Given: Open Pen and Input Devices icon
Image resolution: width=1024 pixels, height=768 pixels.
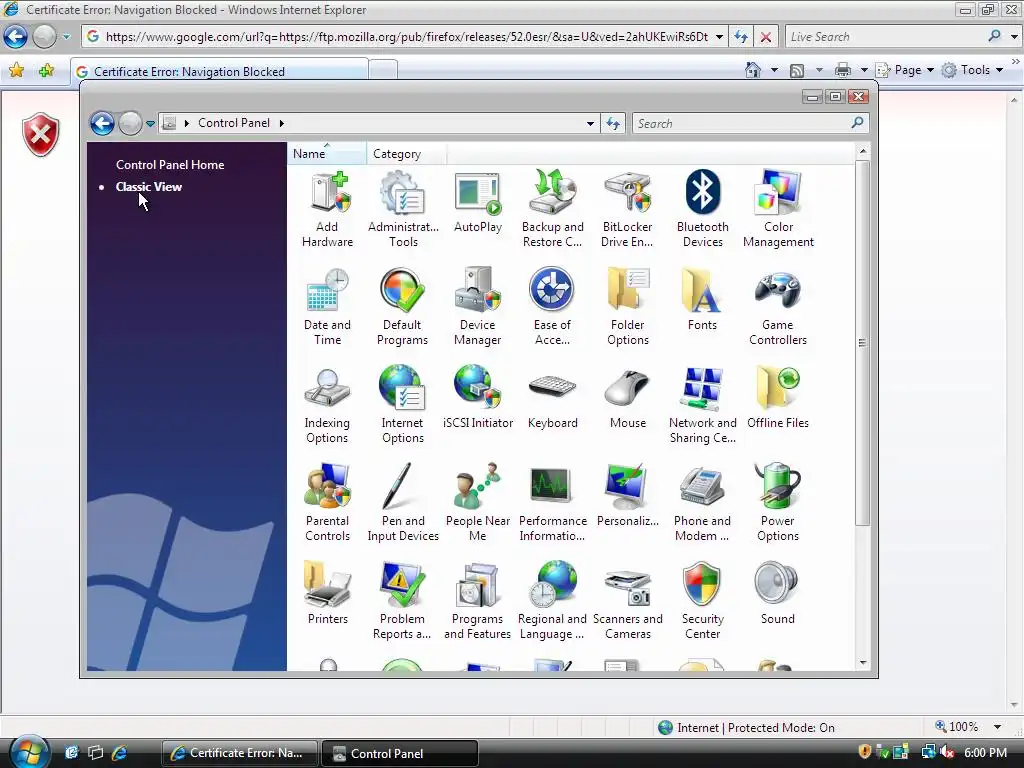Looking at the screenshot, I should [x=403, y=503].
